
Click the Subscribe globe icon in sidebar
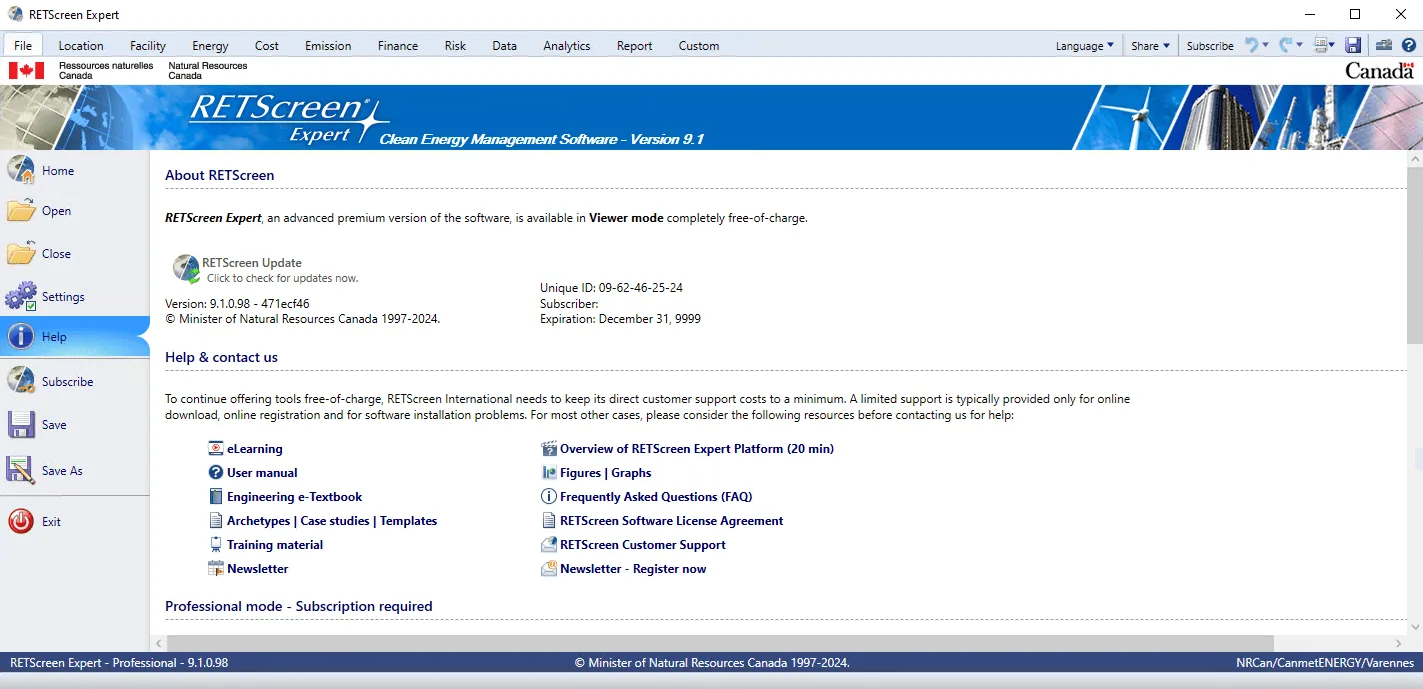click(21, 381)
